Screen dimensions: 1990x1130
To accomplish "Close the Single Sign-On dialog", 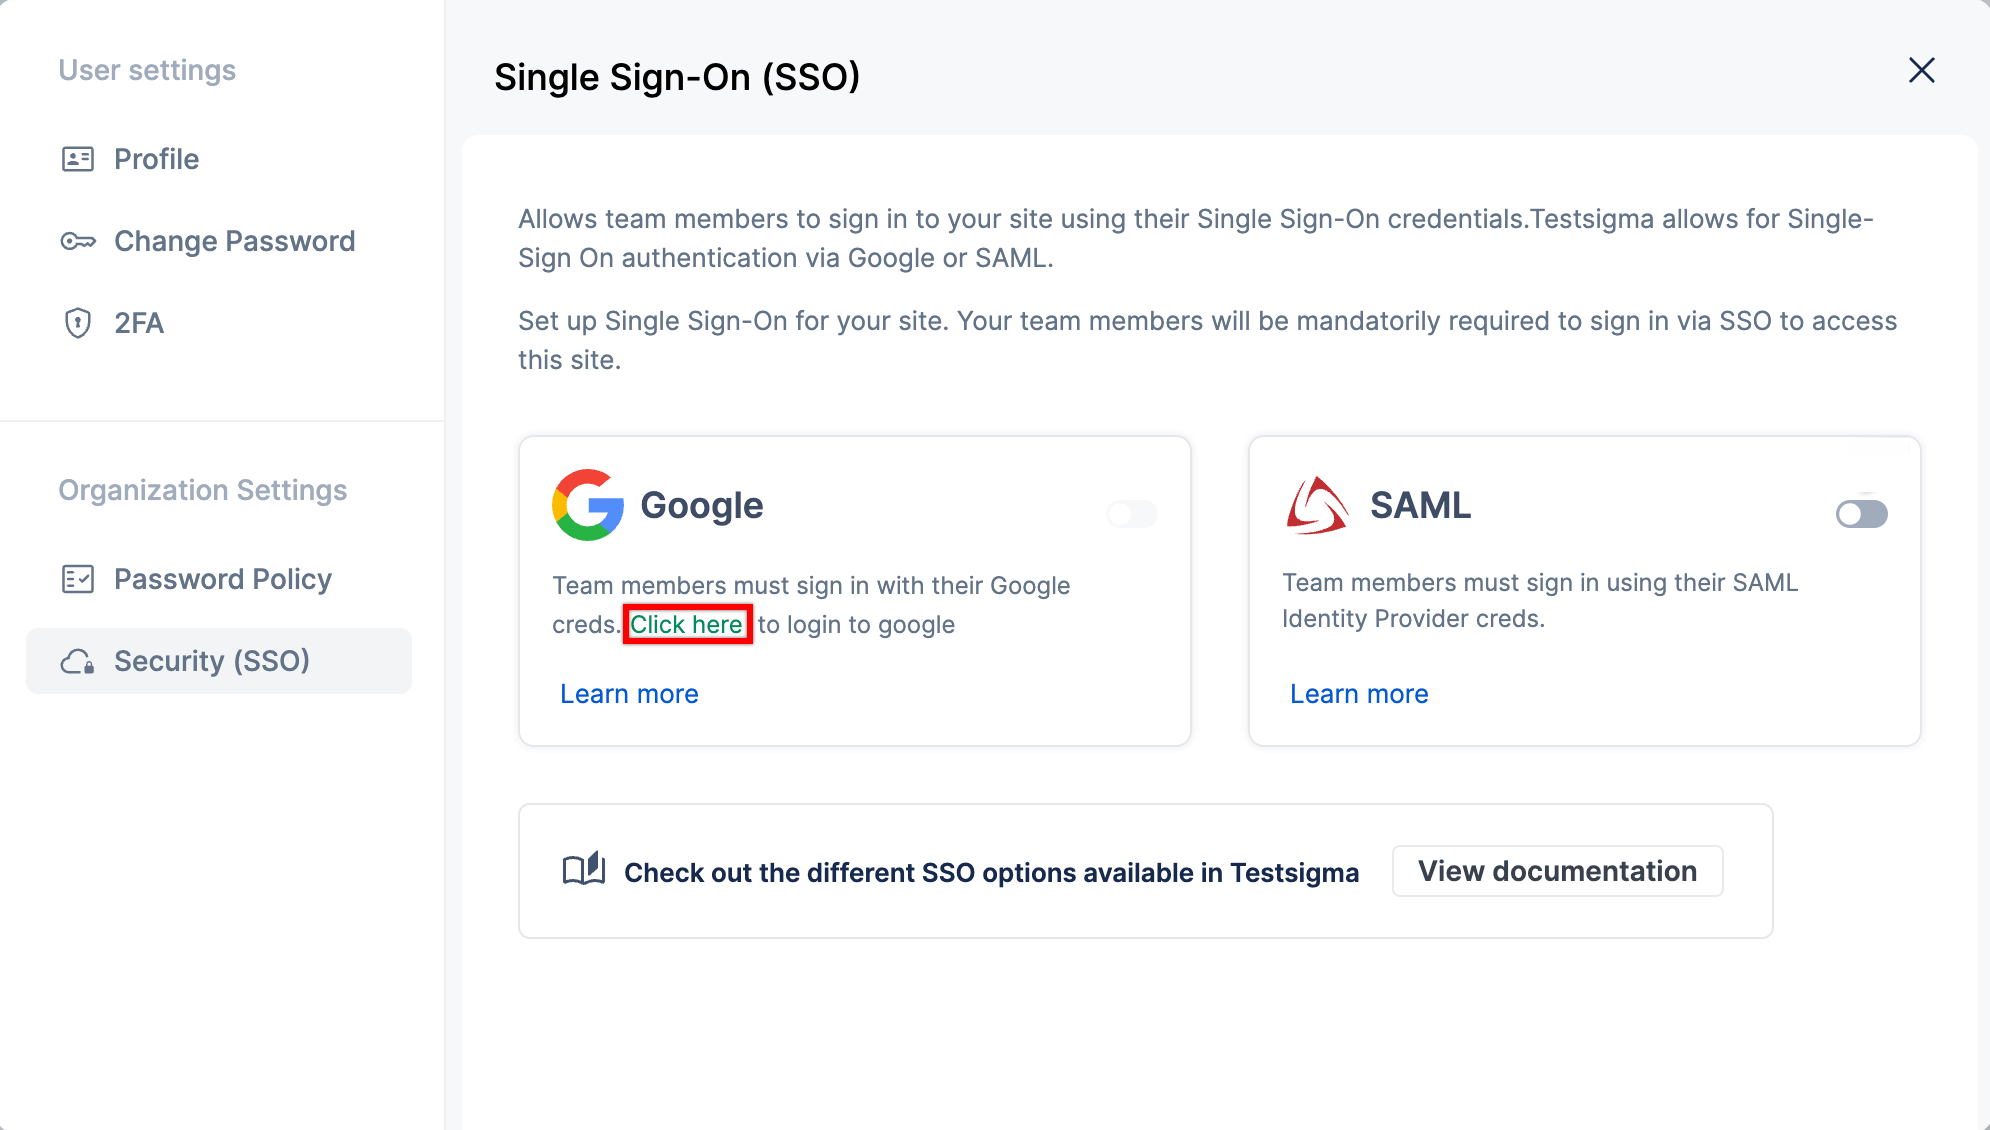I will click(1922, 70).
